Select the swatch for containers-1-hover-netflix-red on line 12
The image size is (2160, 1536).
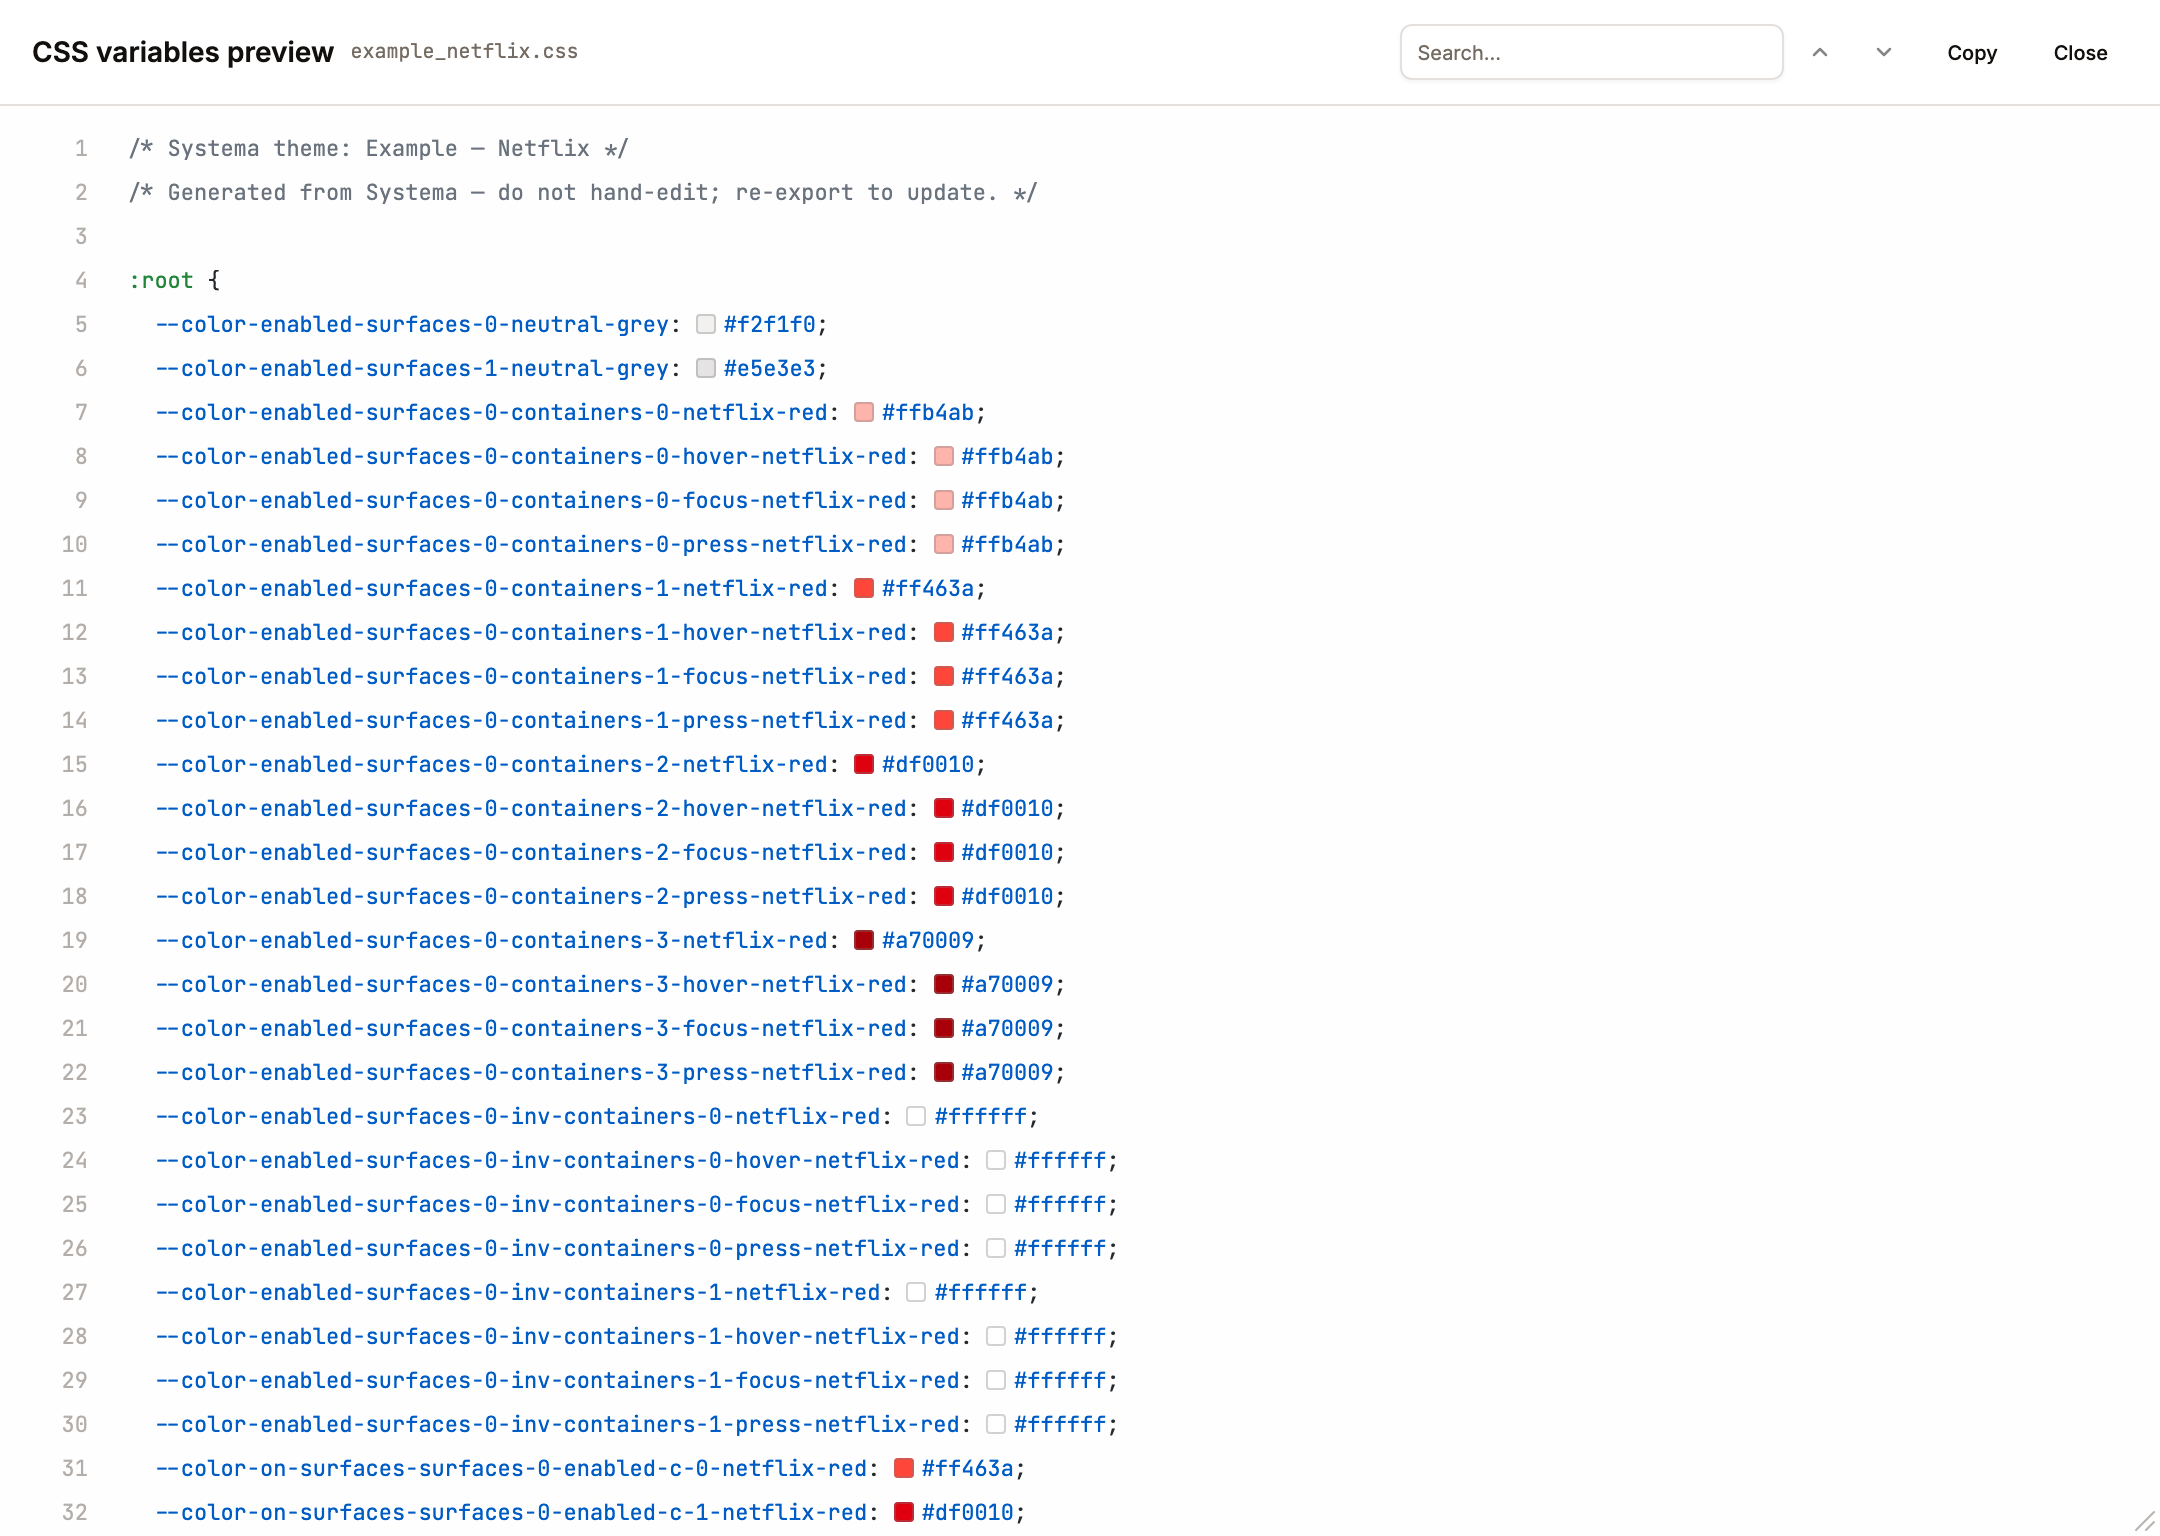tap(943, 632)
